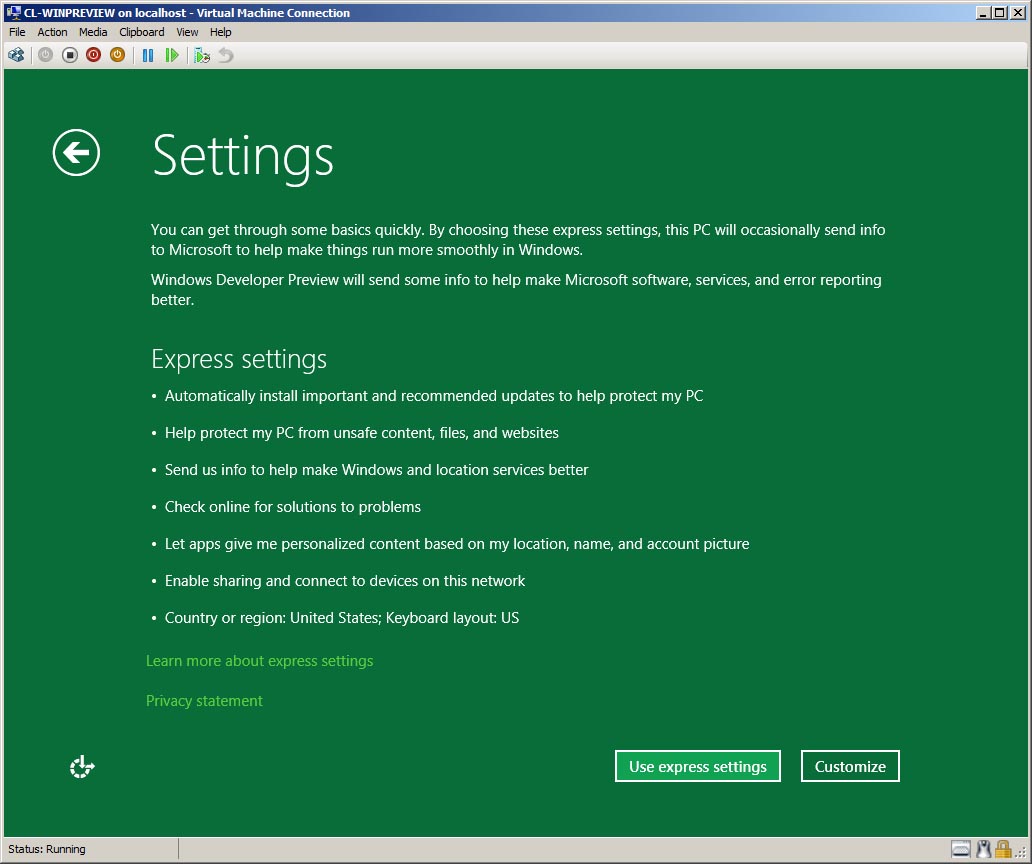Click the Customize button
The width and height of the screenshot is (1032, 864).
point(850,766)
